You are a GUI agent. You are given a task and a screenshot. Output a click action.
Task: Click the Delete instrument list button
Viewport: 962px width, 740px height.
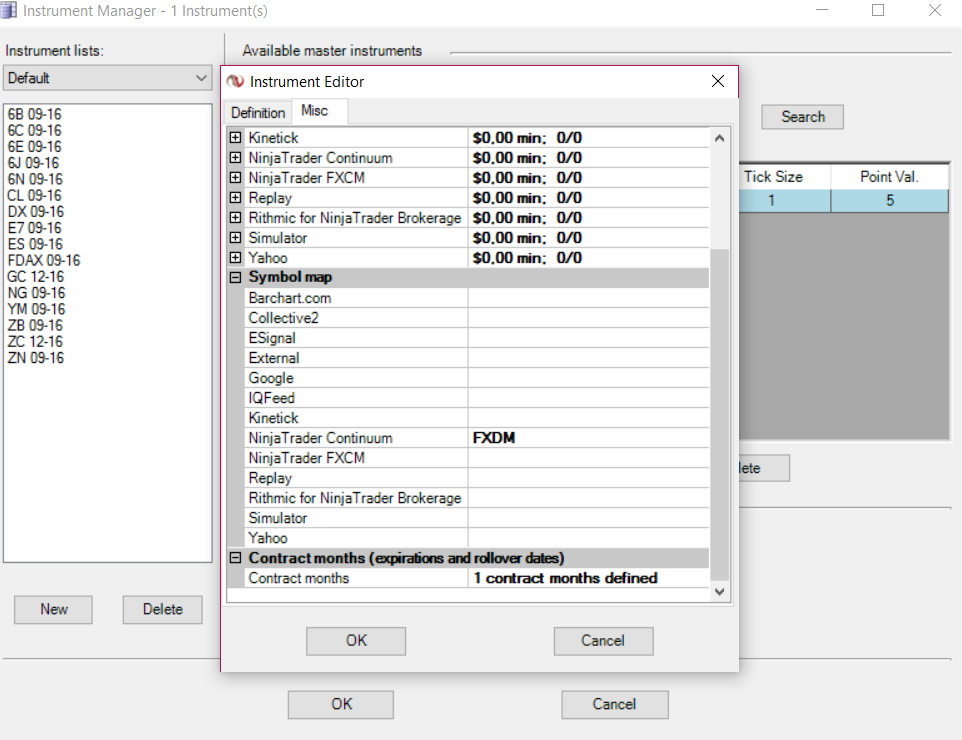163,609
